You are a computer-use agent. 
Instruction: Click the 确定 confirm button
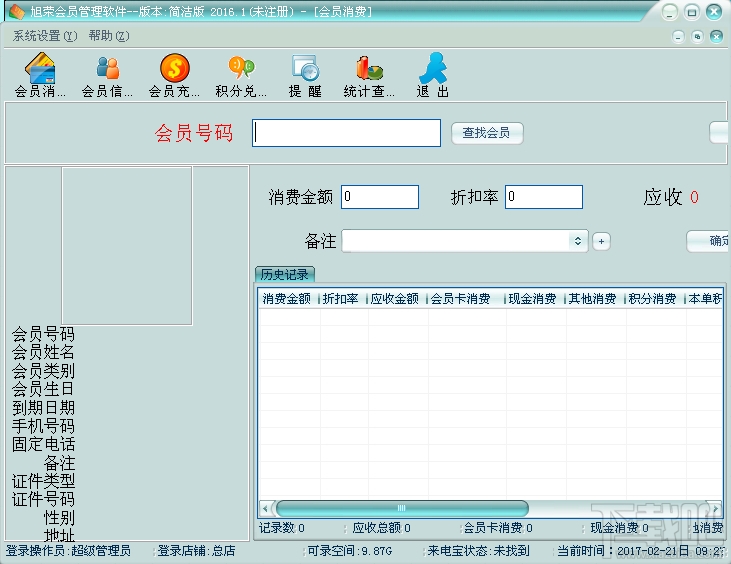pyautogui.click(x=709, y=241)
